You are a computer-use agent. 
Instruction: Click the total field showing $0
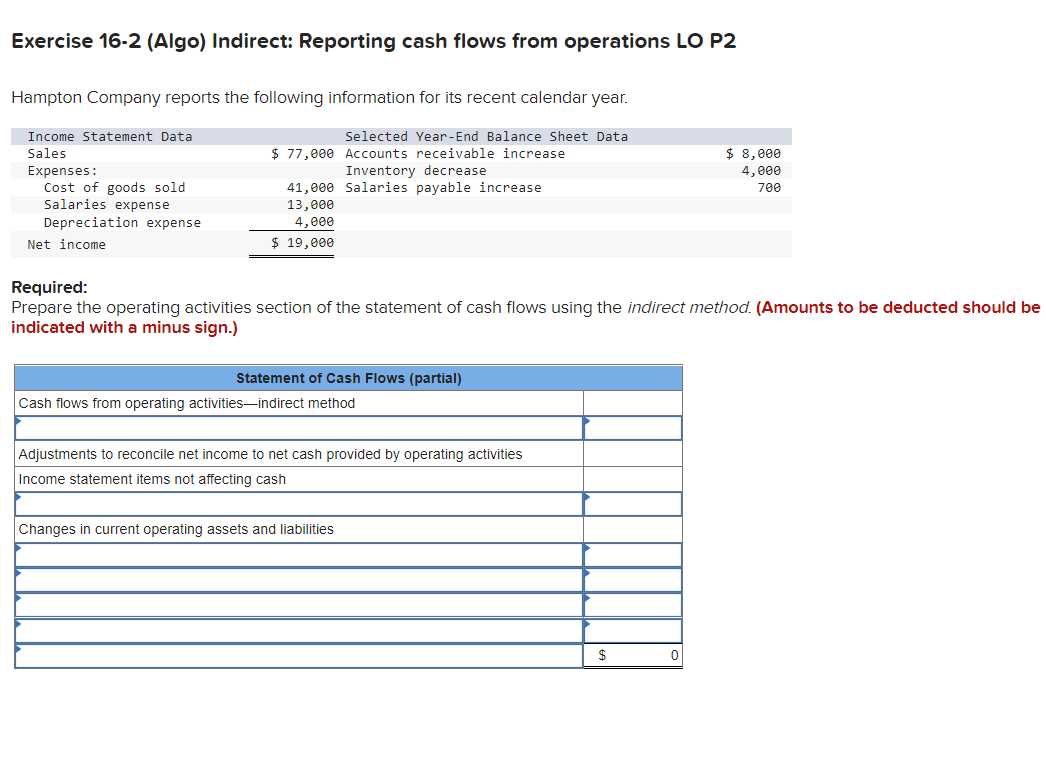click(632, 655)
